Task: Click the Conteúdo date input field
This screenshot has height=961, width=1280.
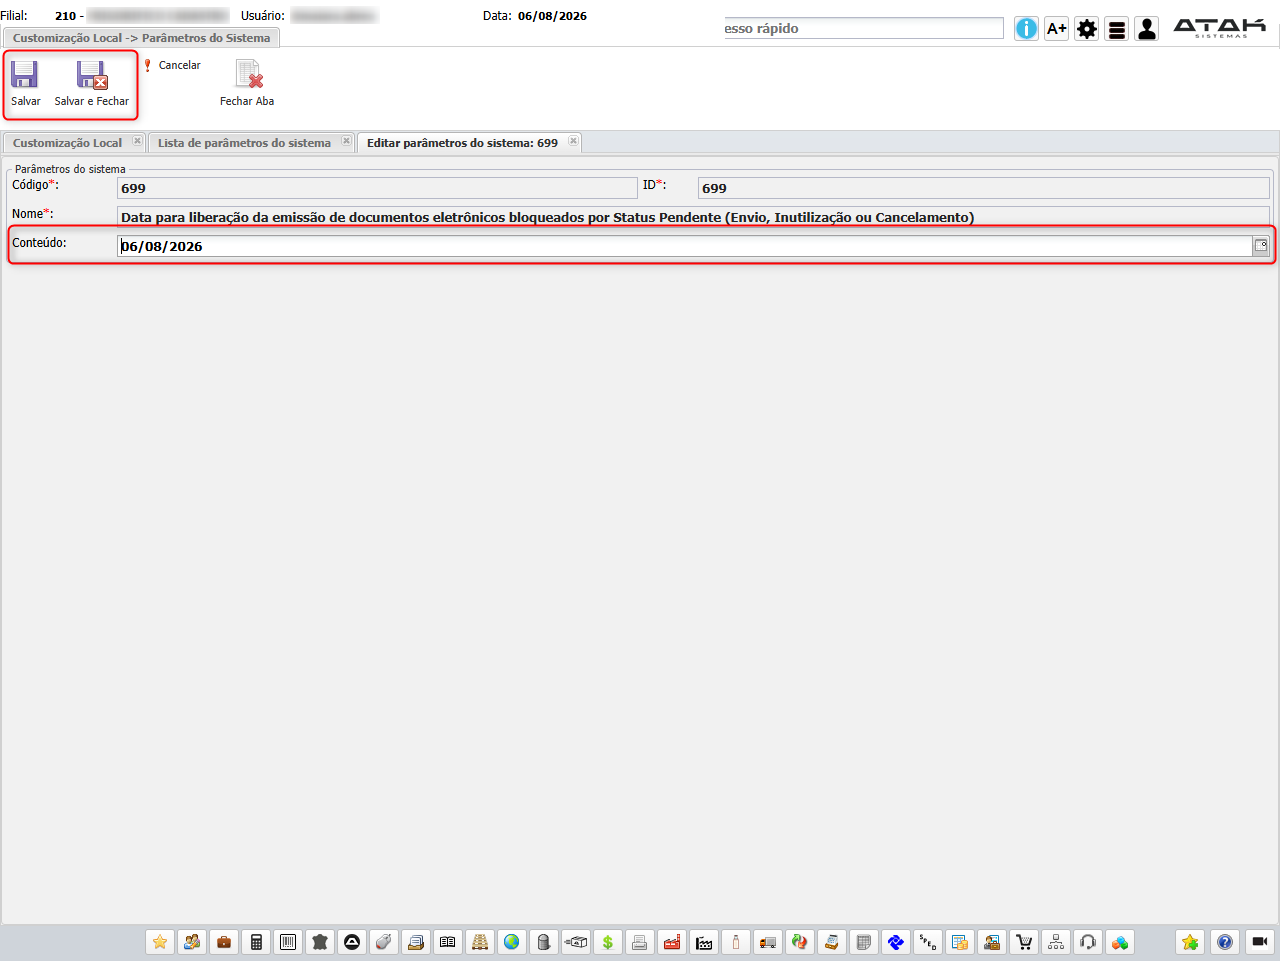Action: pos(685,246)
